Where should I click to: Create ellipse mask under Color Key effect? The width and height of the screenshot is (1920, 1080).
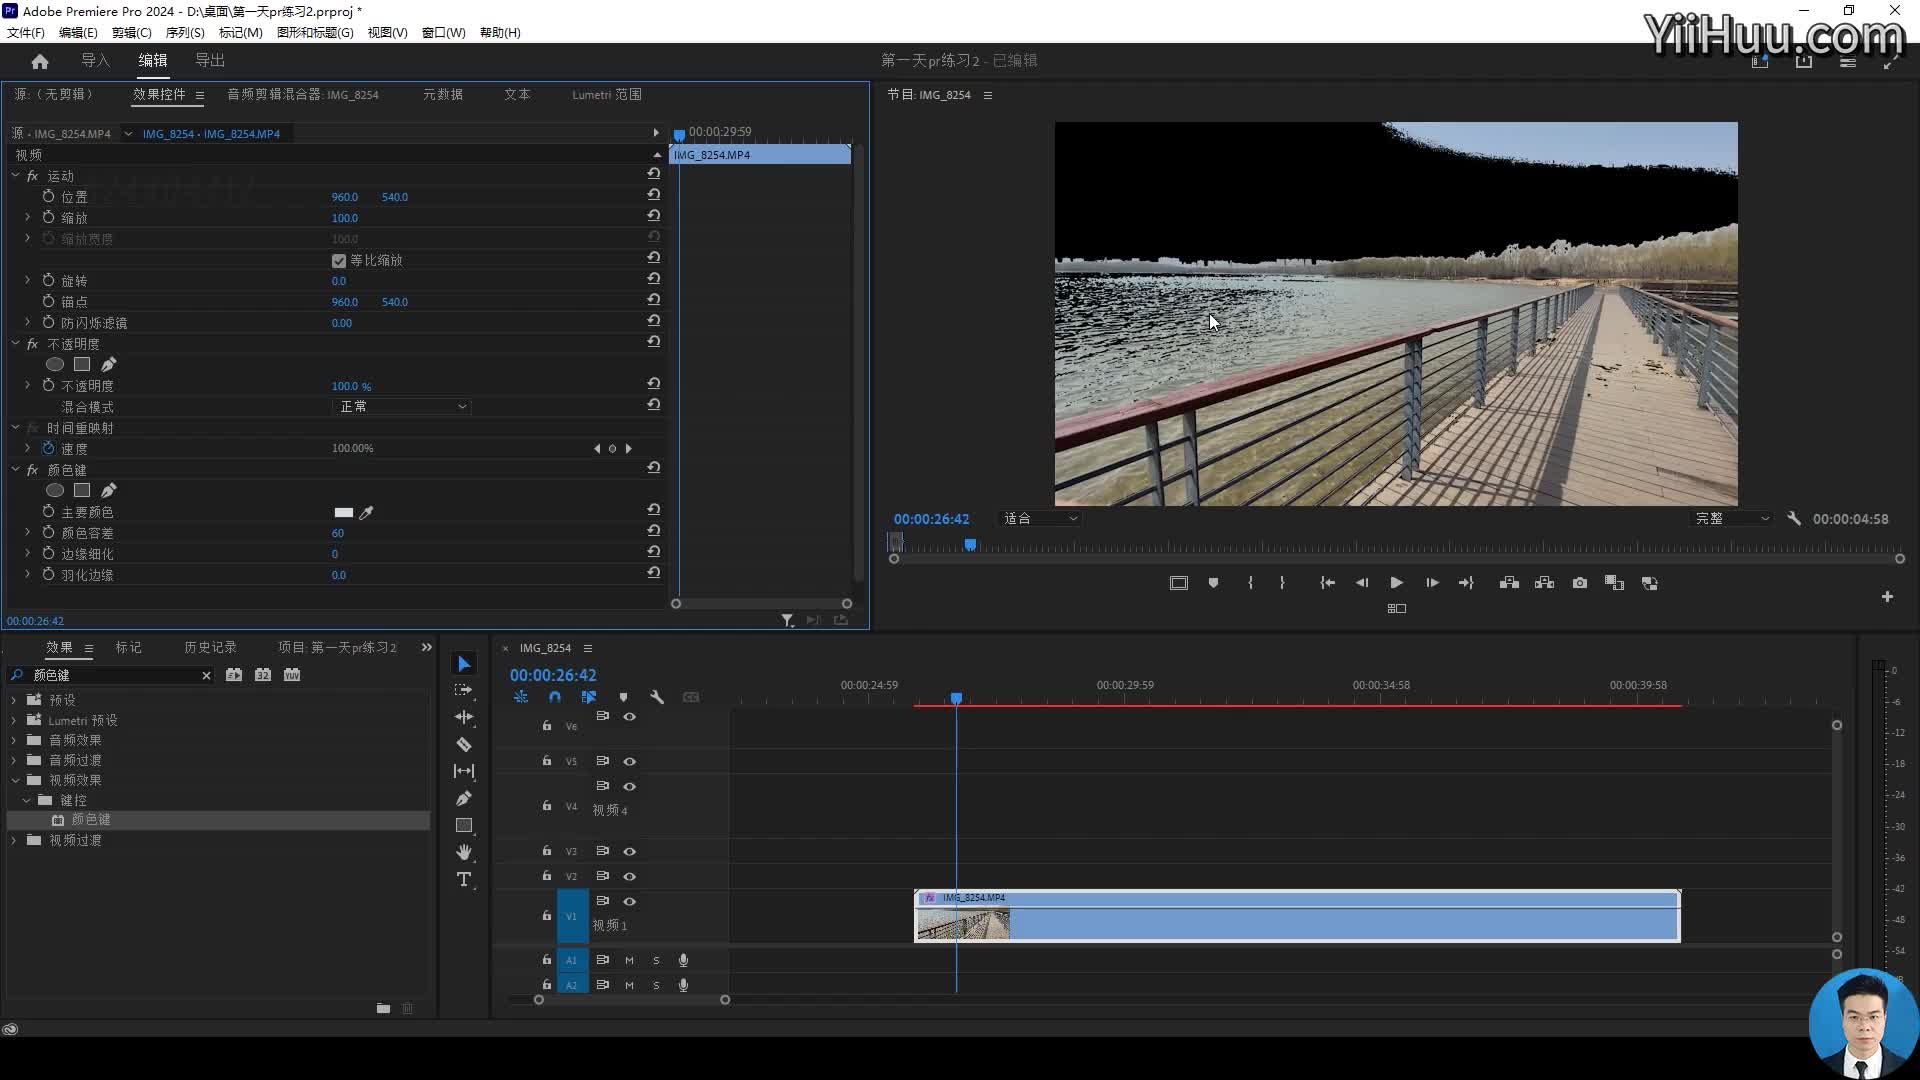55,490
